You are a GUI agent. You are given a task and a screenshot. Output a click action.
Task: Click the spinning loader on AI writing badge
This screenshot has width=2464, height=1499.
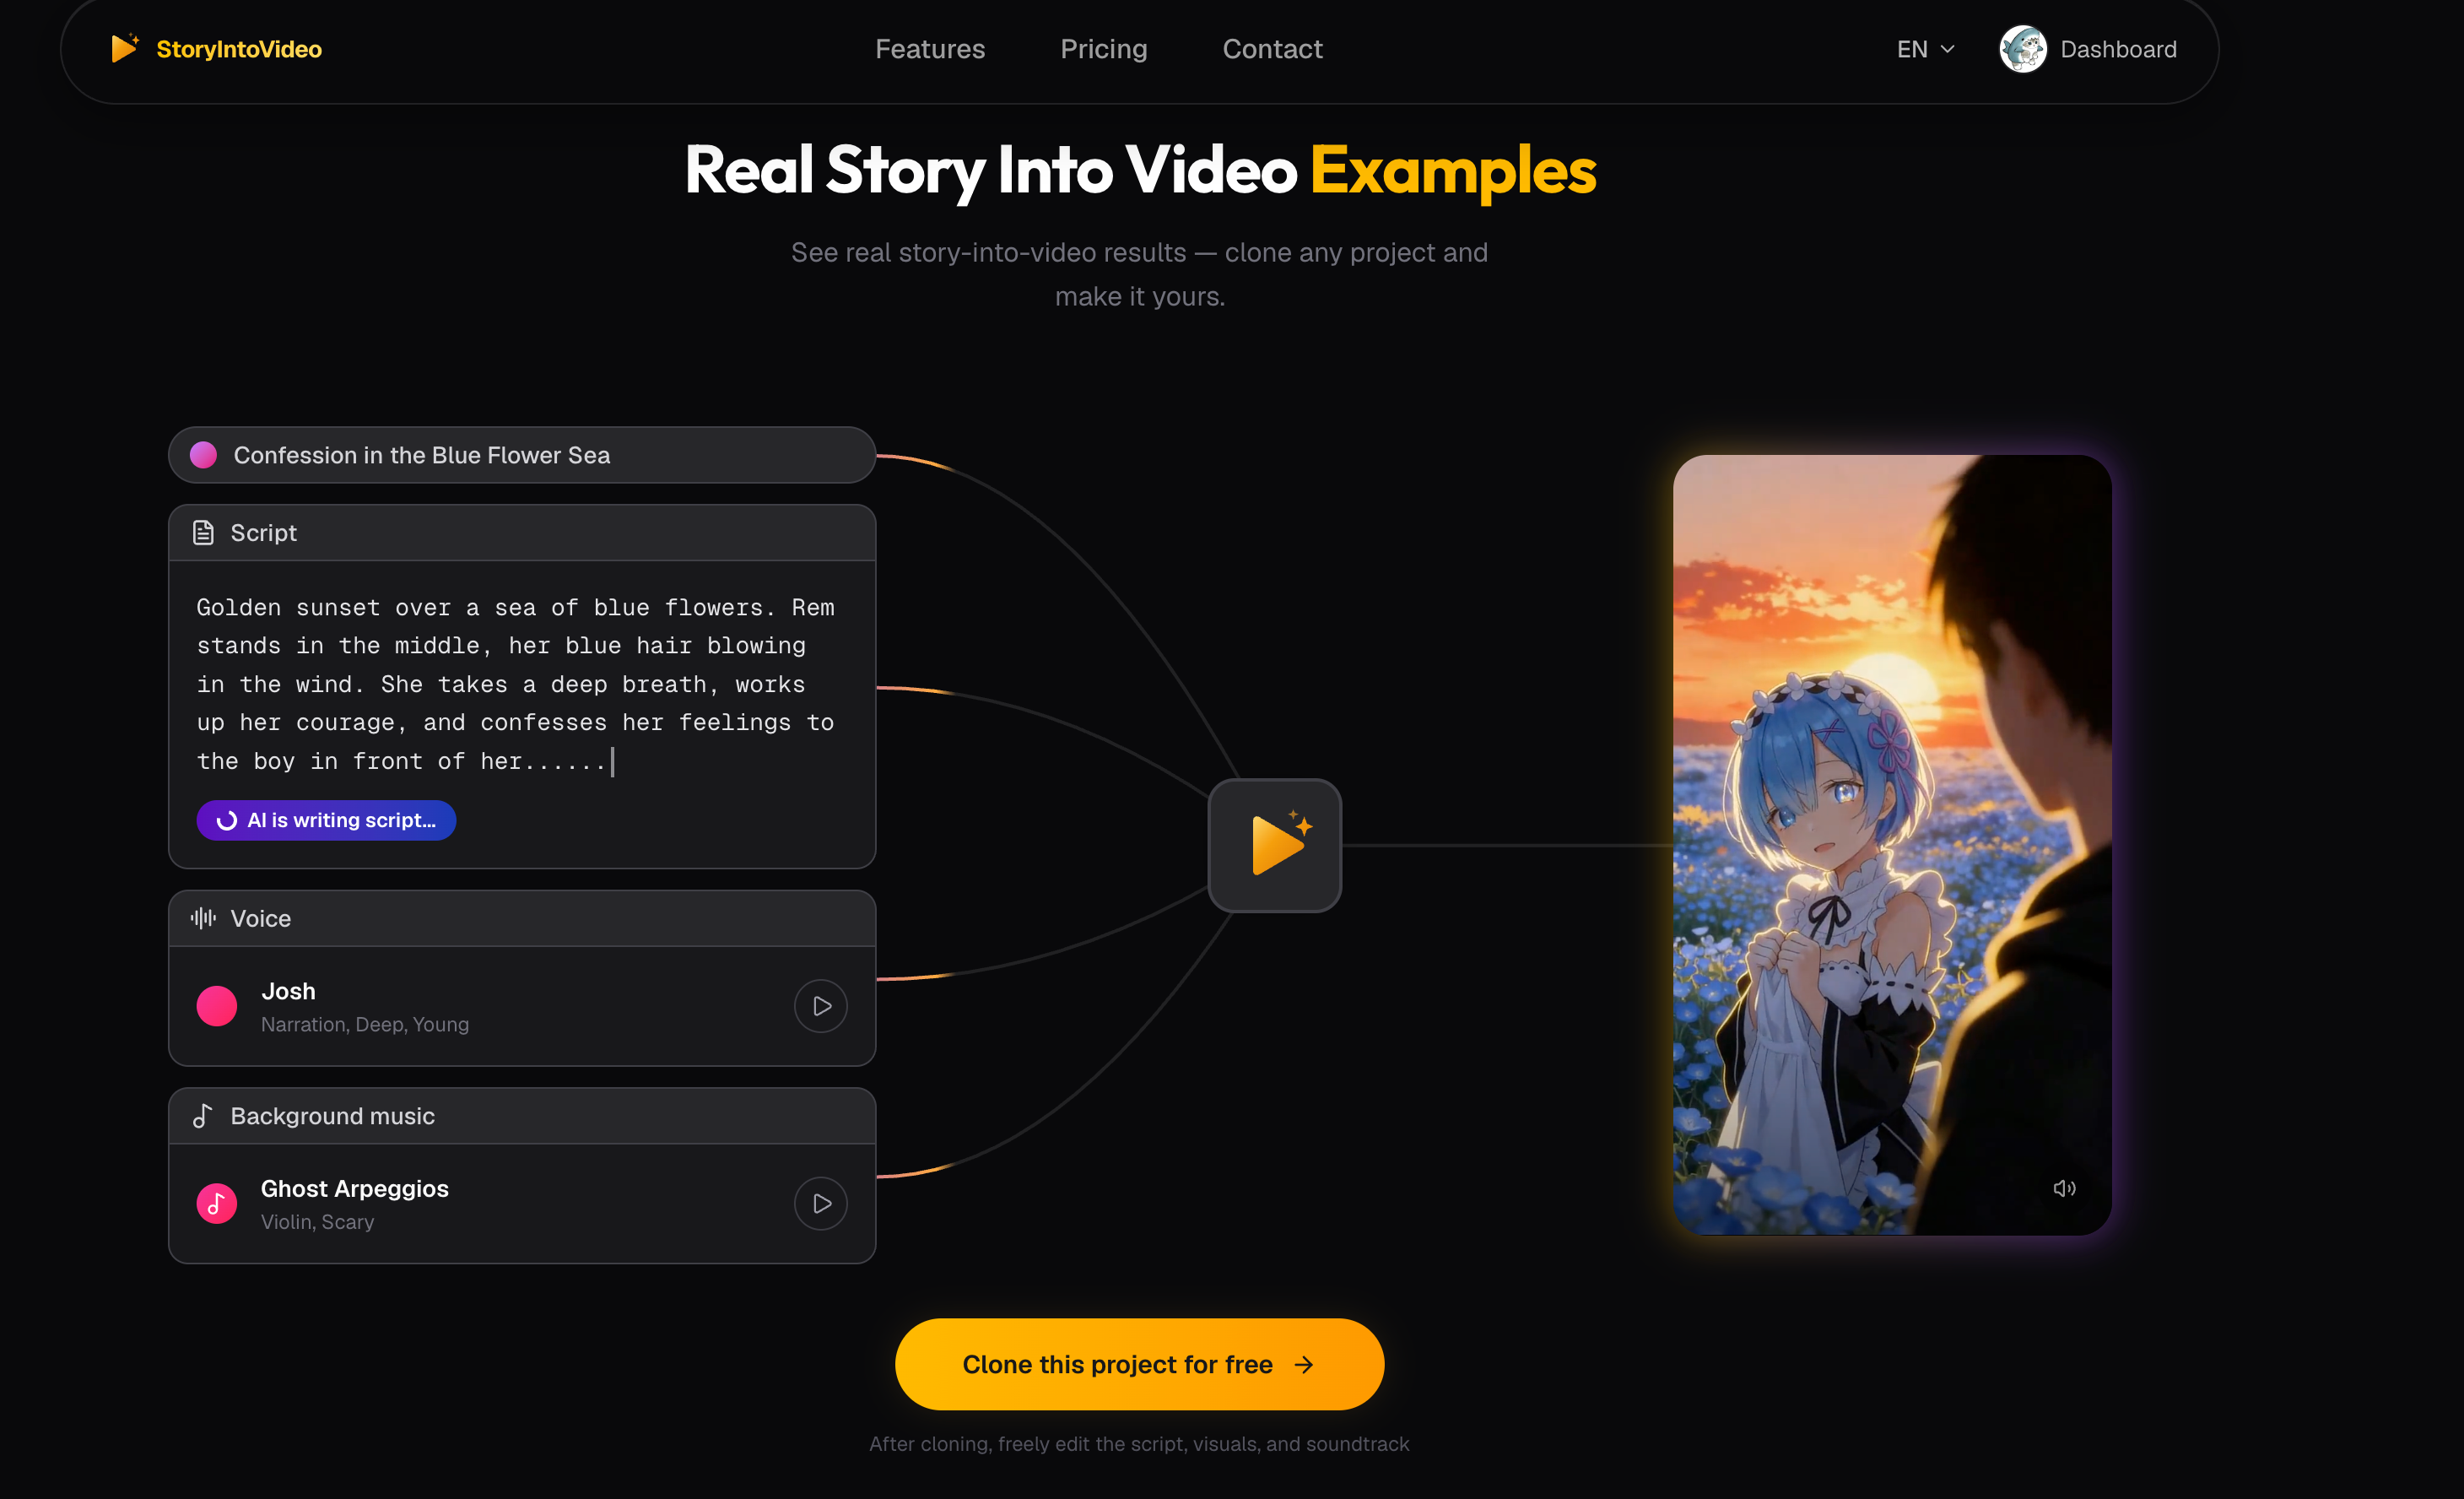click(226, 820)
